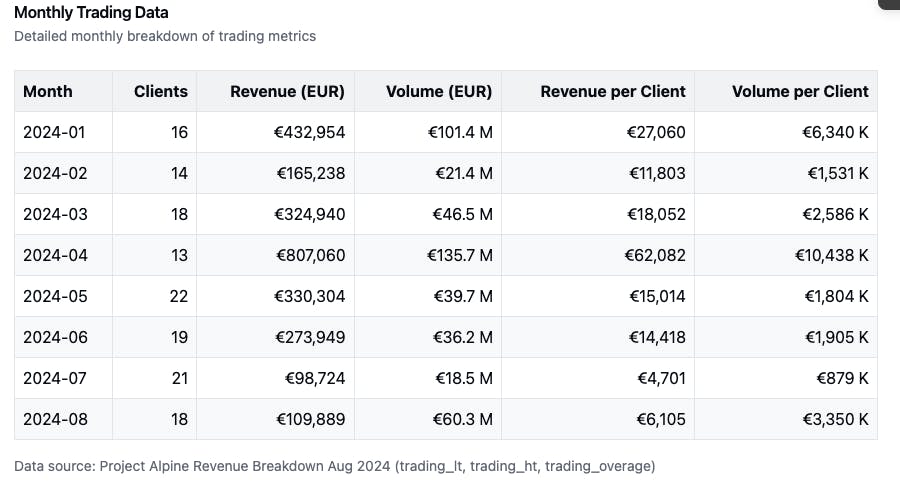Select the Revenue (EUR) column header

pos(287,91)
